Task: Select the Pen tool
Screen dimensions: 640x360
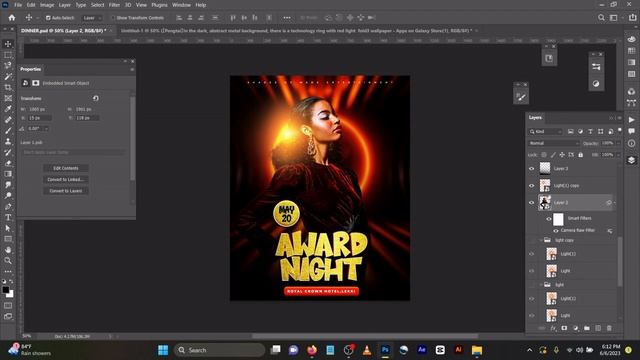Action: click(x=8, y=207)
